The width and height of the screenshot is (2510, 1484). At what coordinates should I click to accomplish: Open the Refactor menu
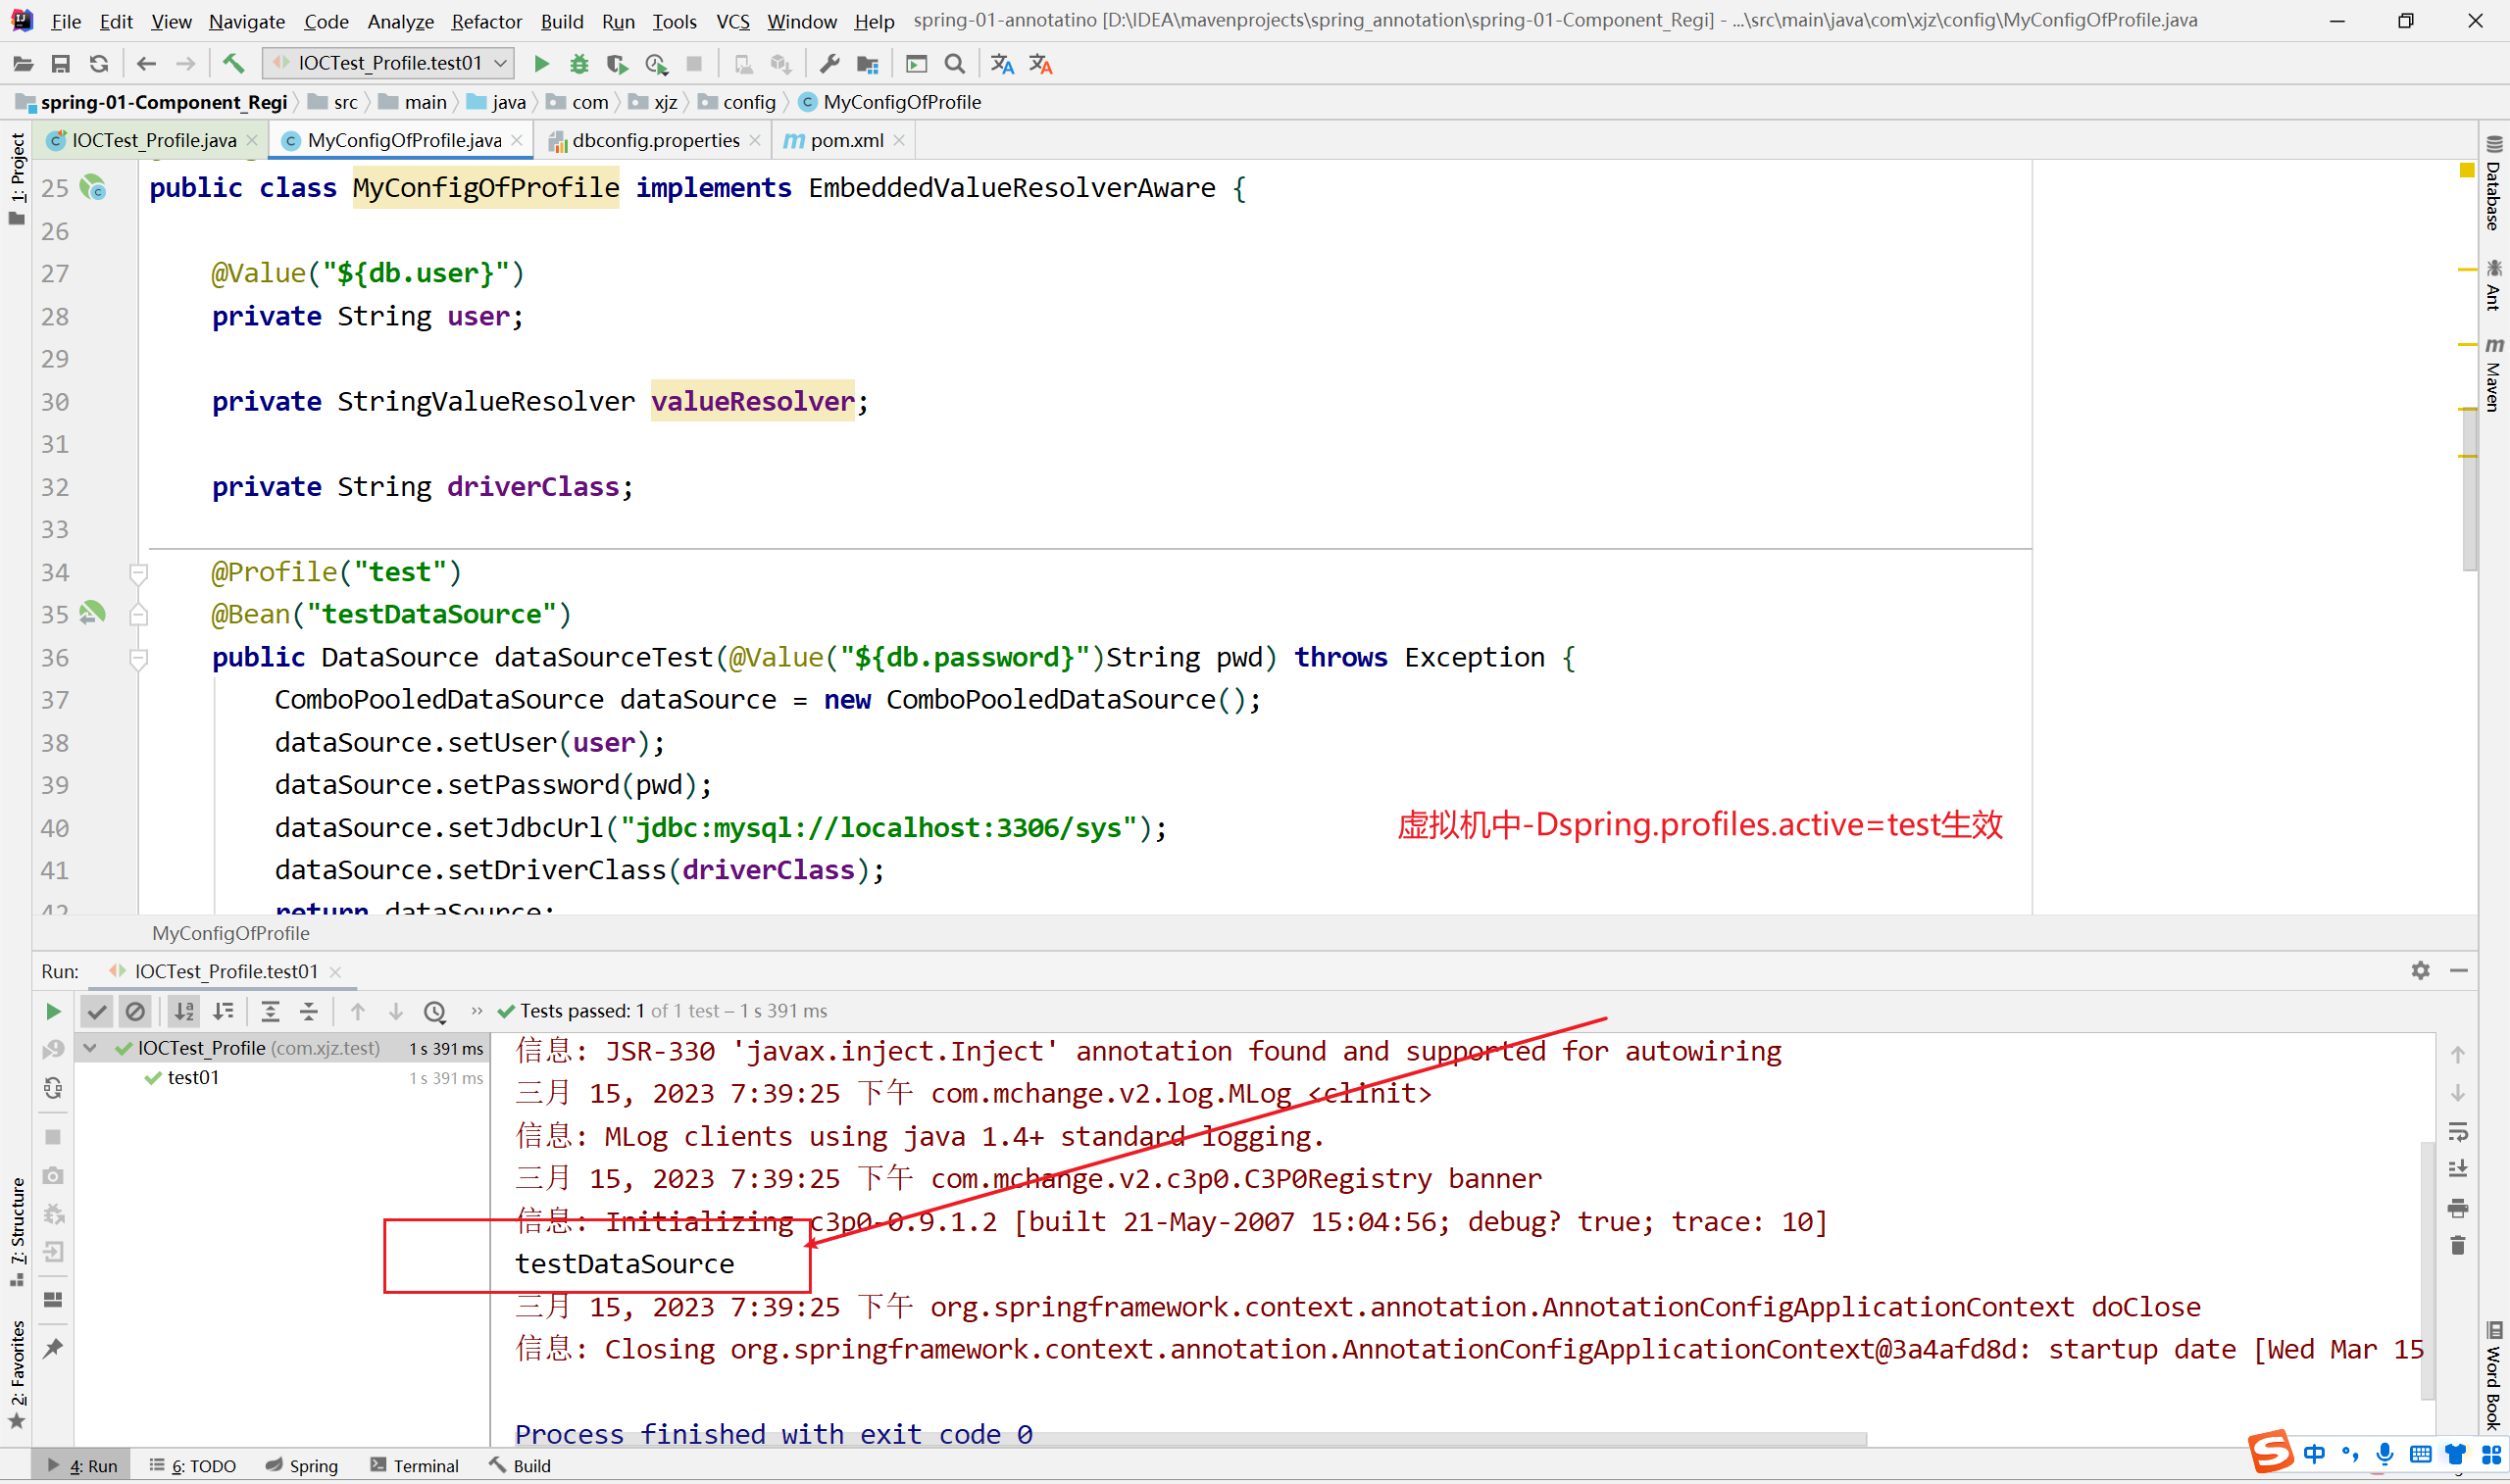click(486, 21)
